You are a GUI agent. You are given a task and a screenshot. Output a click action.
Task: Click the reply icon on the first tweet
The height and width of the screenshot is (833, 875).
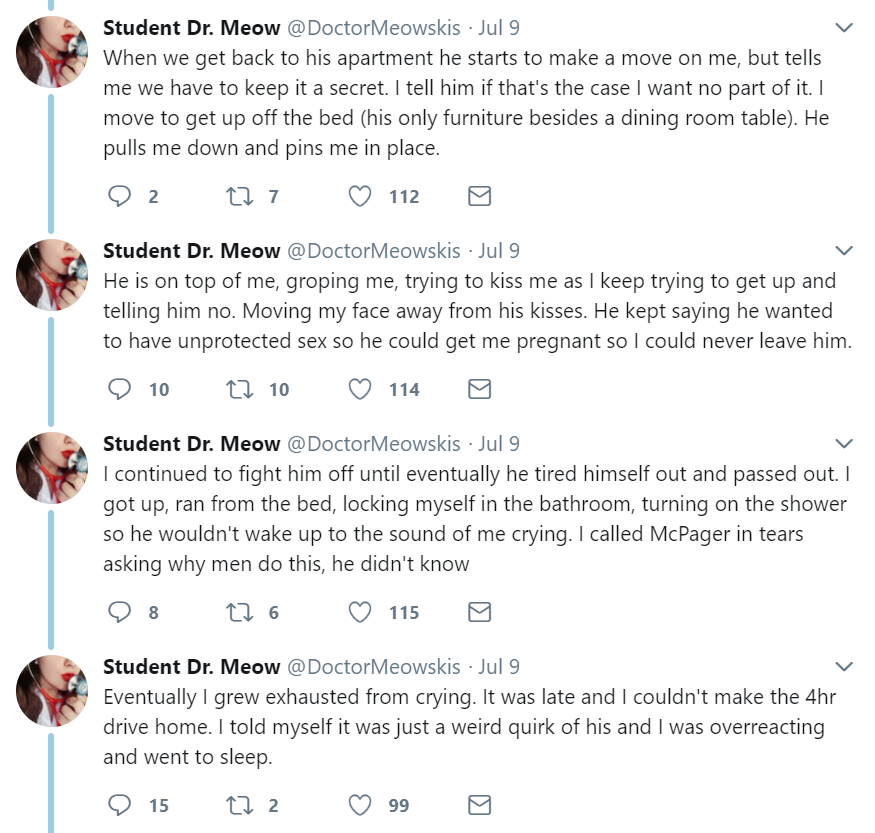(119, 196)
